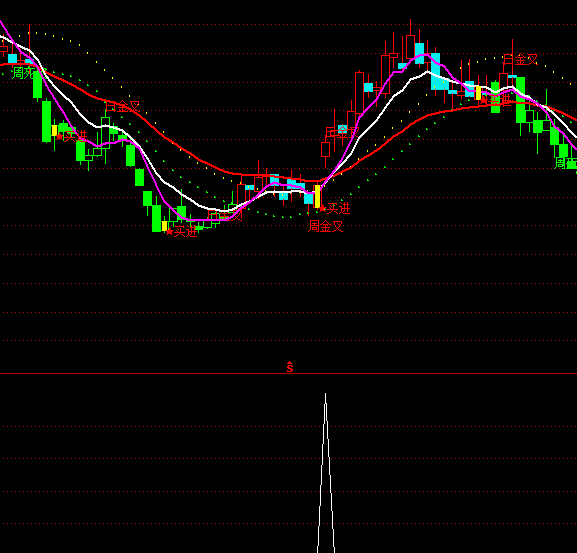Click the 日金叉 label on the left downtrend
Image resolution: width=577 pixels, height=553 pixels.
point(123,107)
